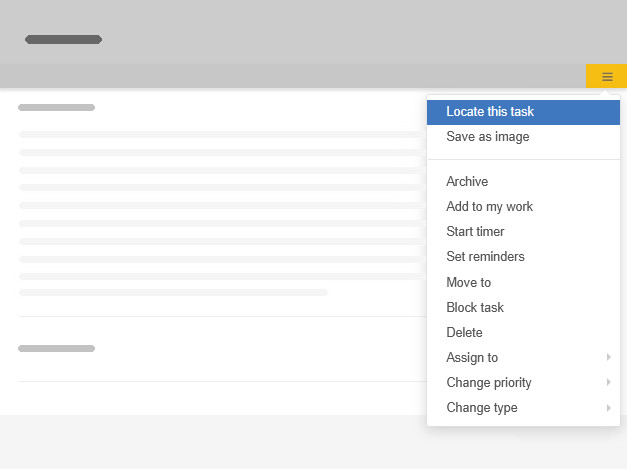The image size is (627, 469).
Task: Click the lower gray section heading placeholder
Action: click(56, 349)
